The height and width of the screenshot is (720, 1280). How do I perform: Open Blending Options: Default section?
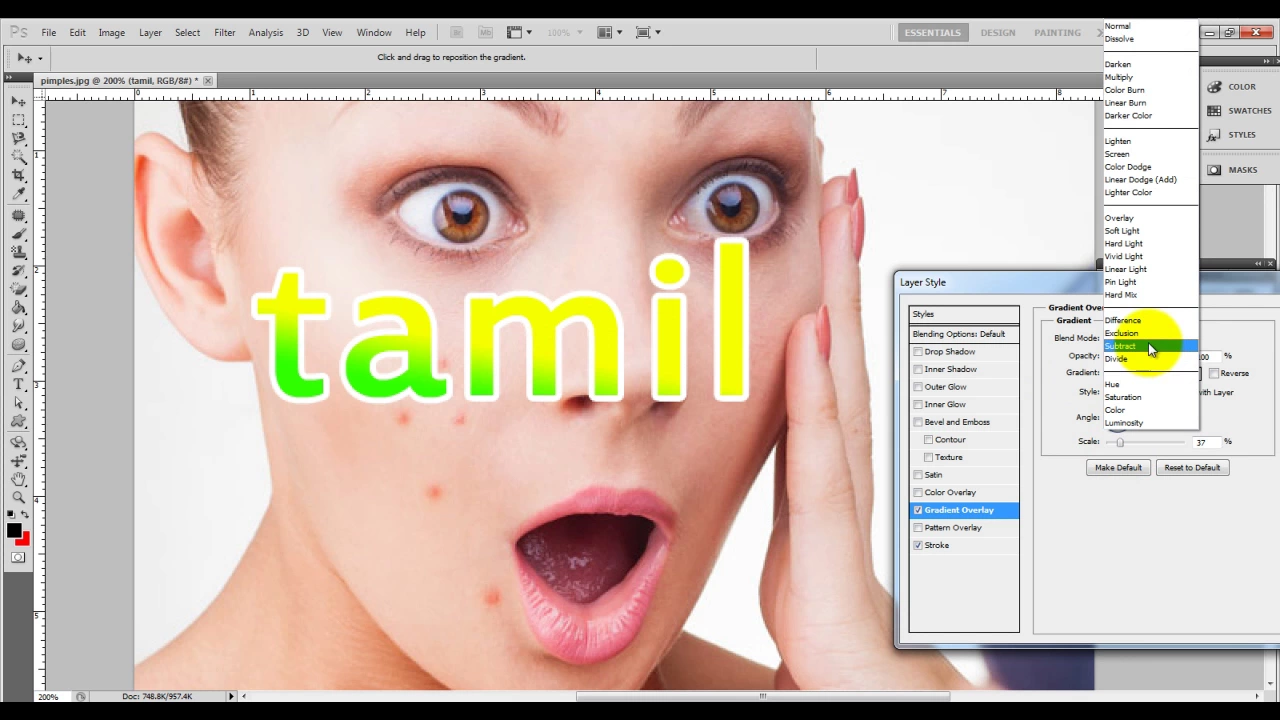point(964,334)
